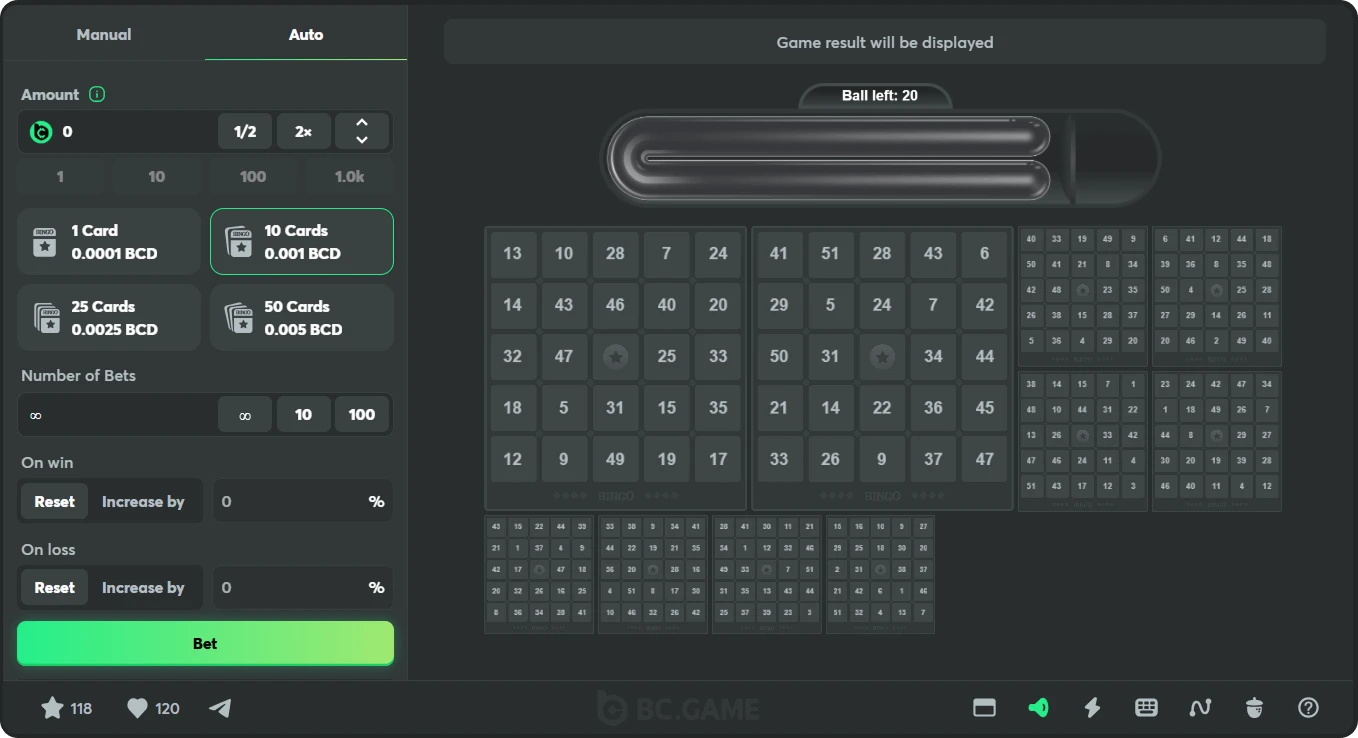Screen dimensions: 1358x738
Task: Reset the On win setting
Action: pos(53,501)
